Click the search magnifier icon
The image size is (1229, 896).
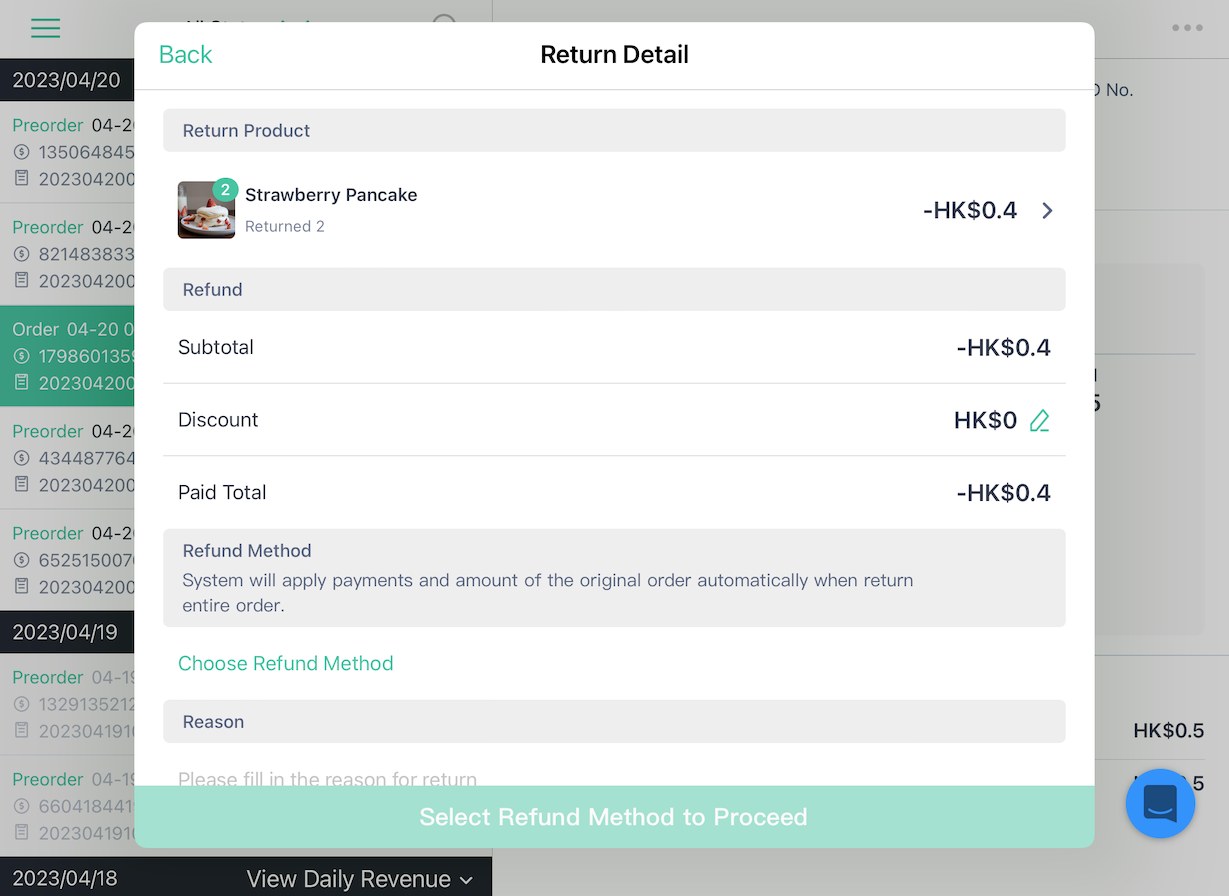(445, 25)
